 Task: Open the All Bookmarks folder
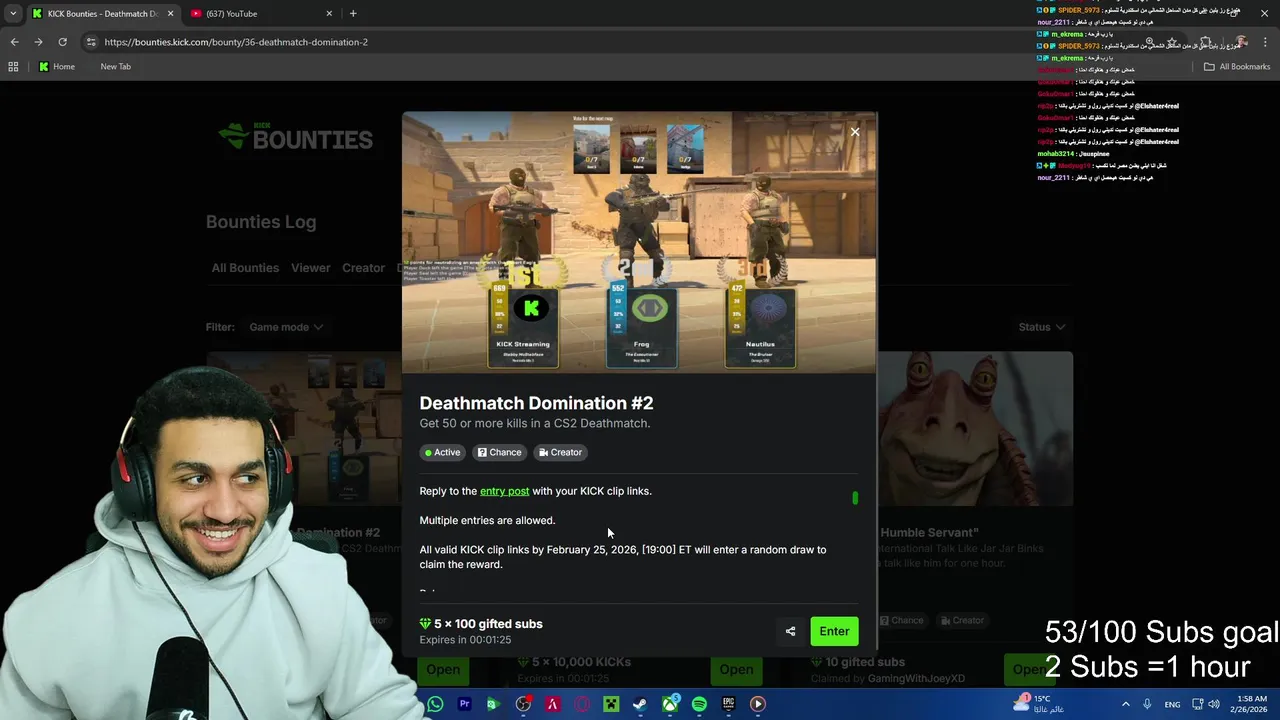[1237, 66]
